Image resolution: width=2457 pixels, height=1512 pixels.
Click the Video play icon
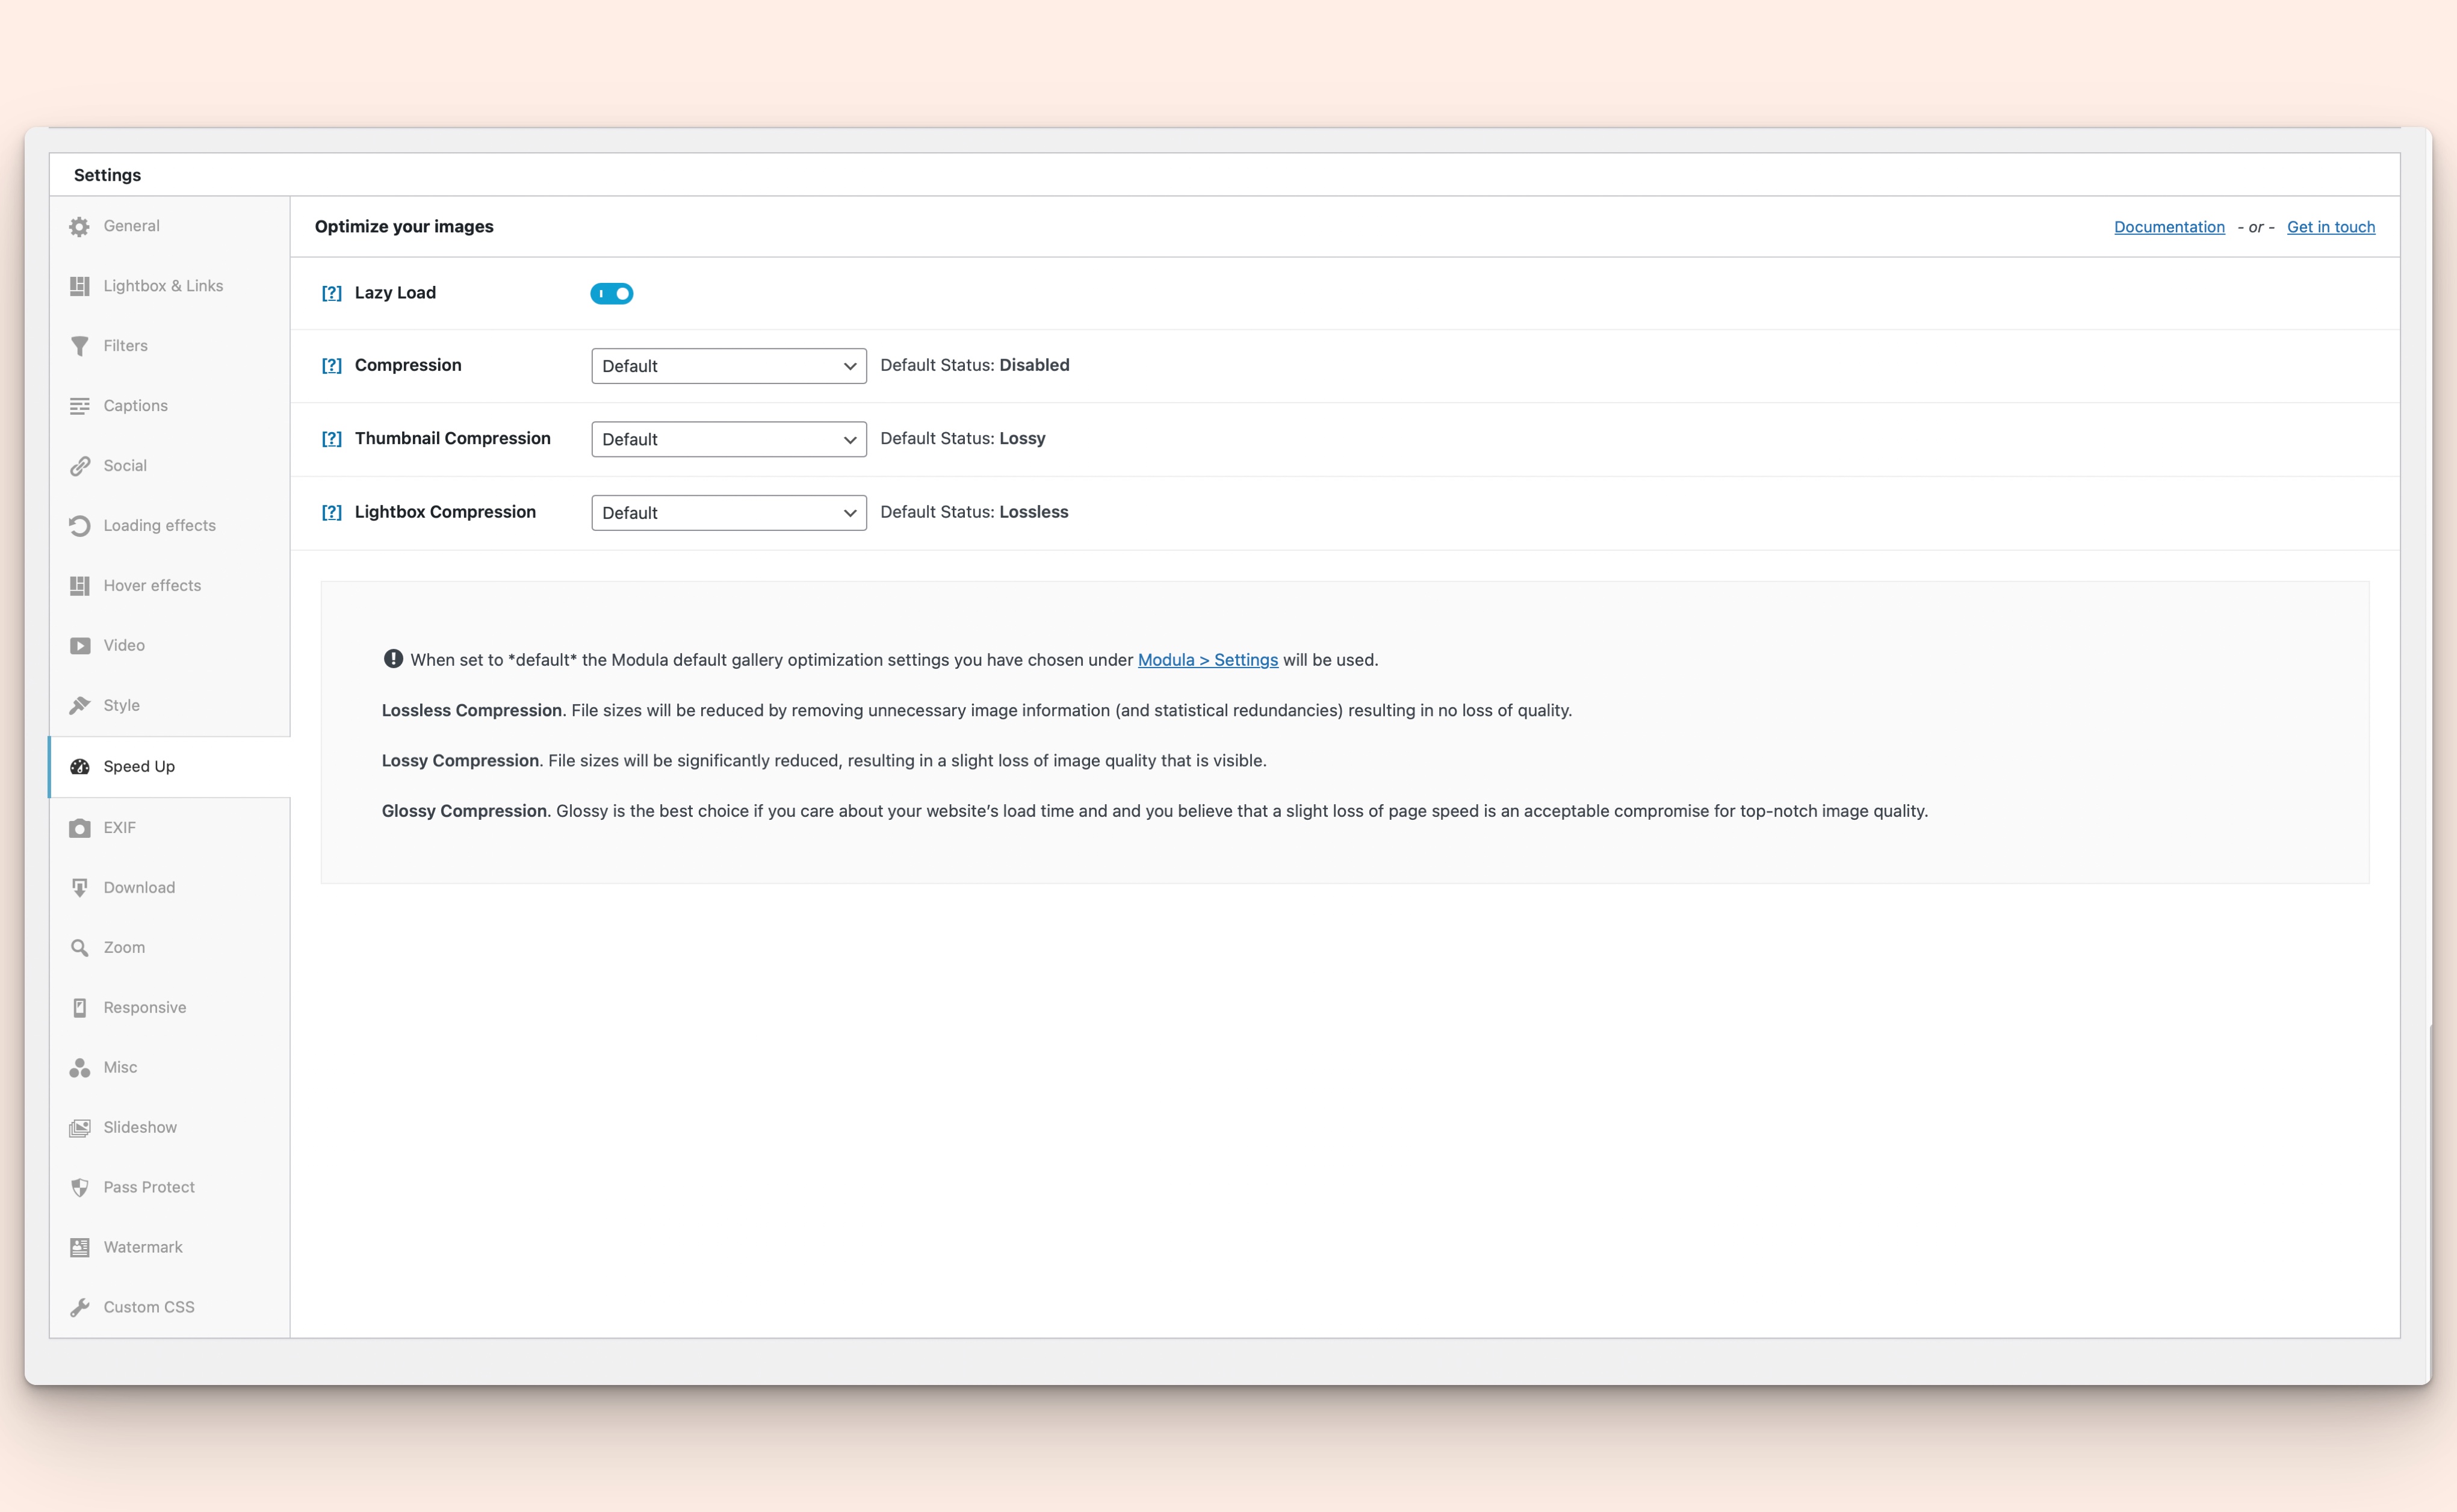[x=80, y=646]
